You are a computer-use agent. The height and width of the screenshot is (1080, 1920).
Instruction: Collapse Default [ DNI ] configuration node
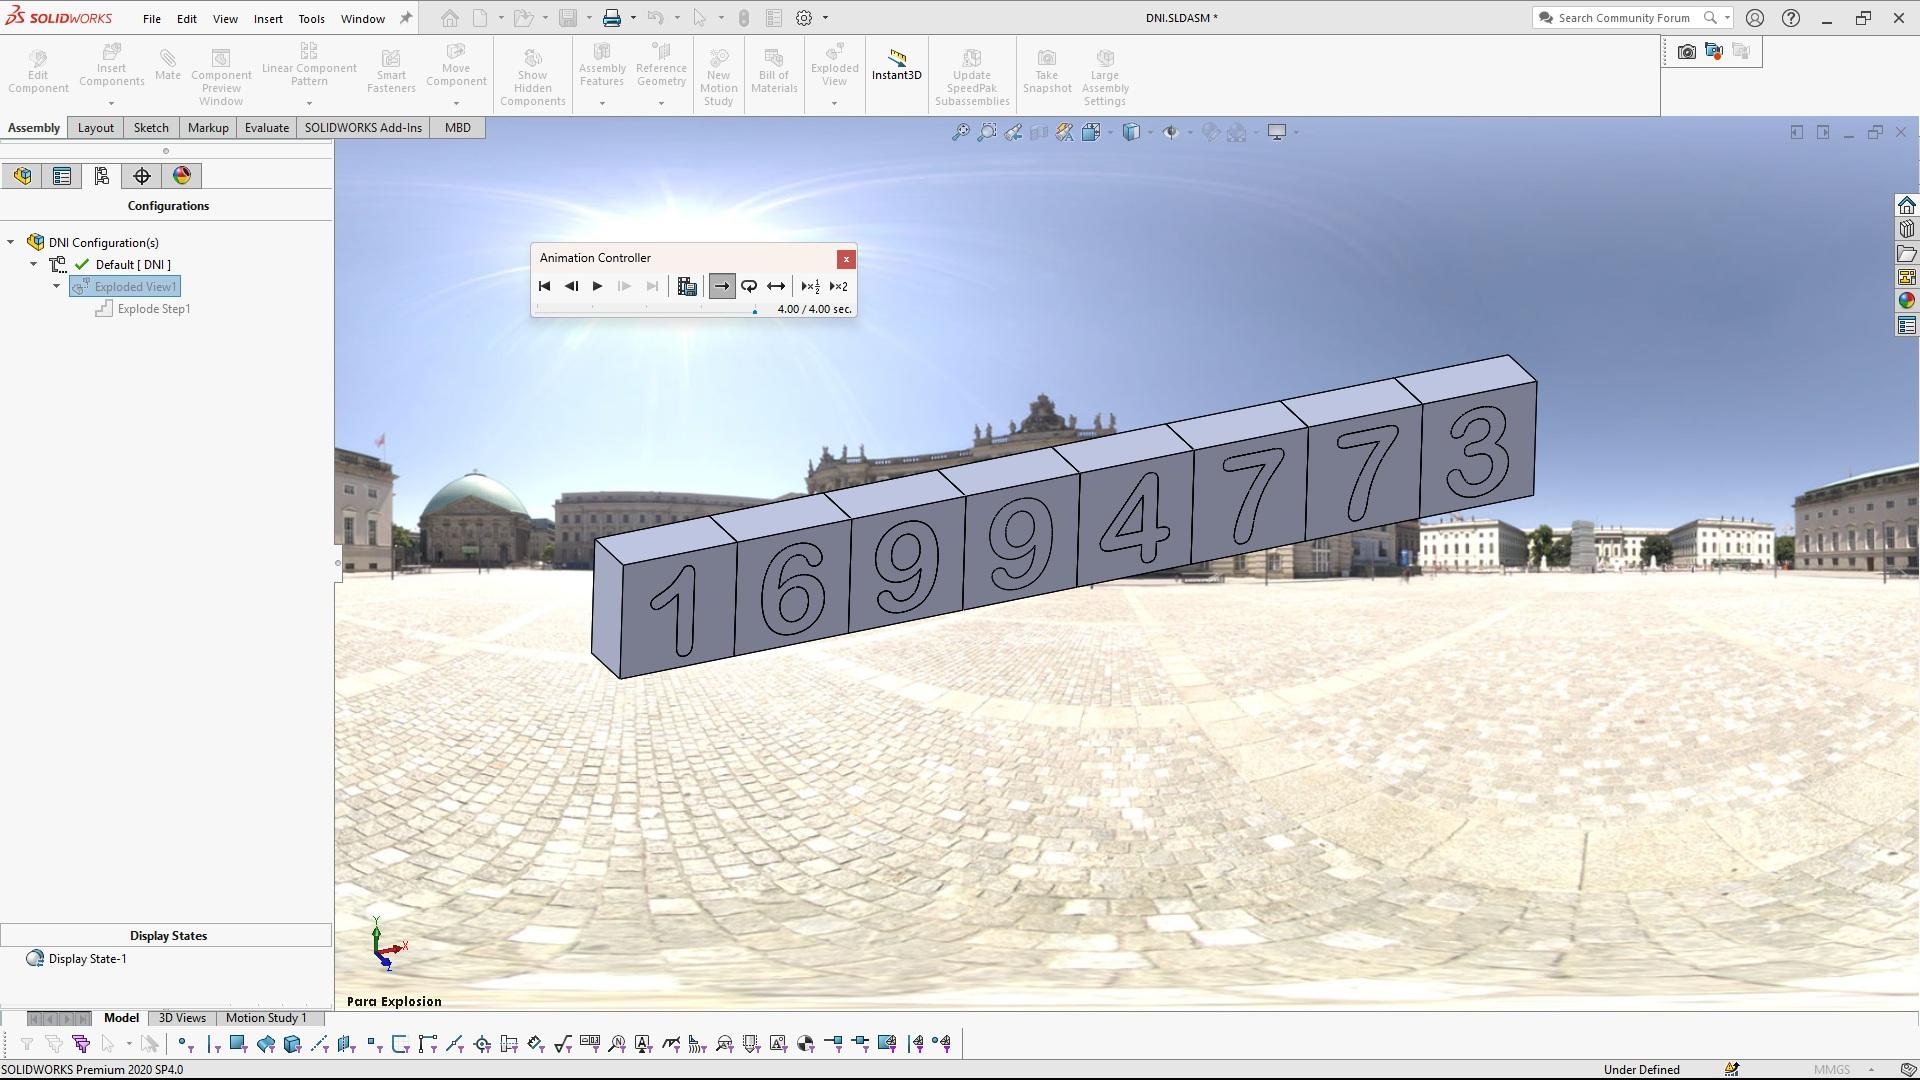pos(34,264)
